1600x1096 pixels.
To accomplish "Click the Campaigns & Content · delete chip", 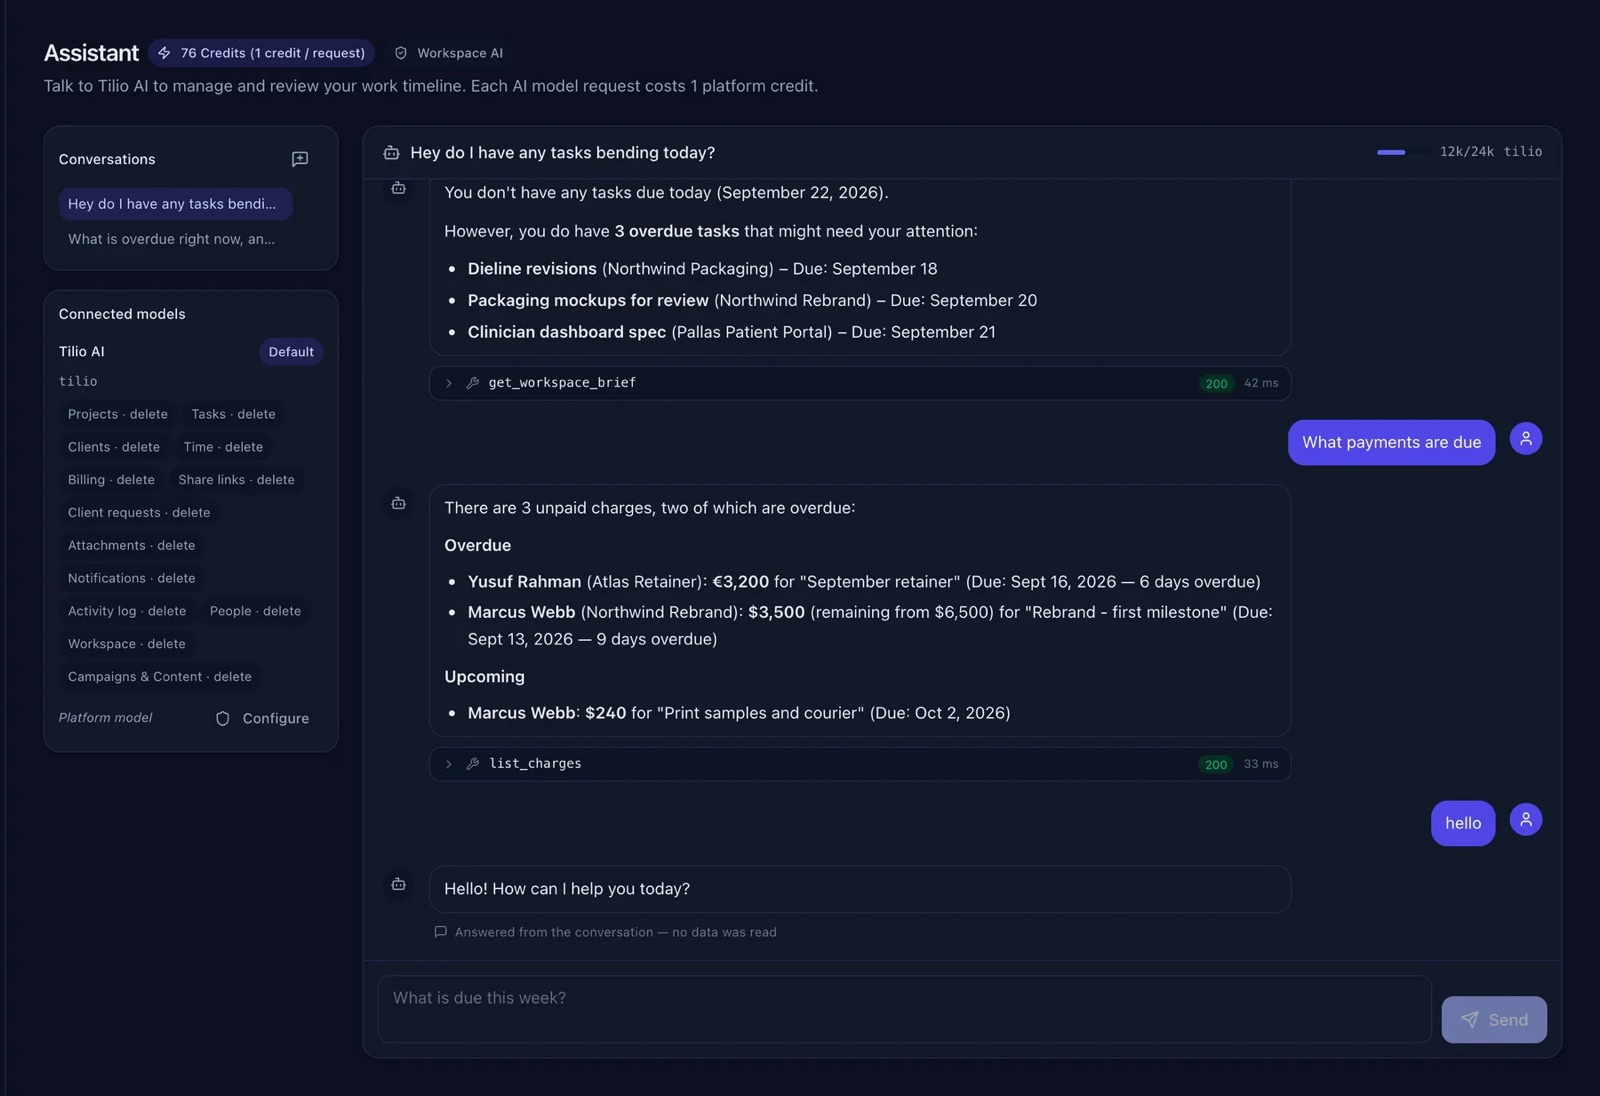I will (x=160, y=677).
